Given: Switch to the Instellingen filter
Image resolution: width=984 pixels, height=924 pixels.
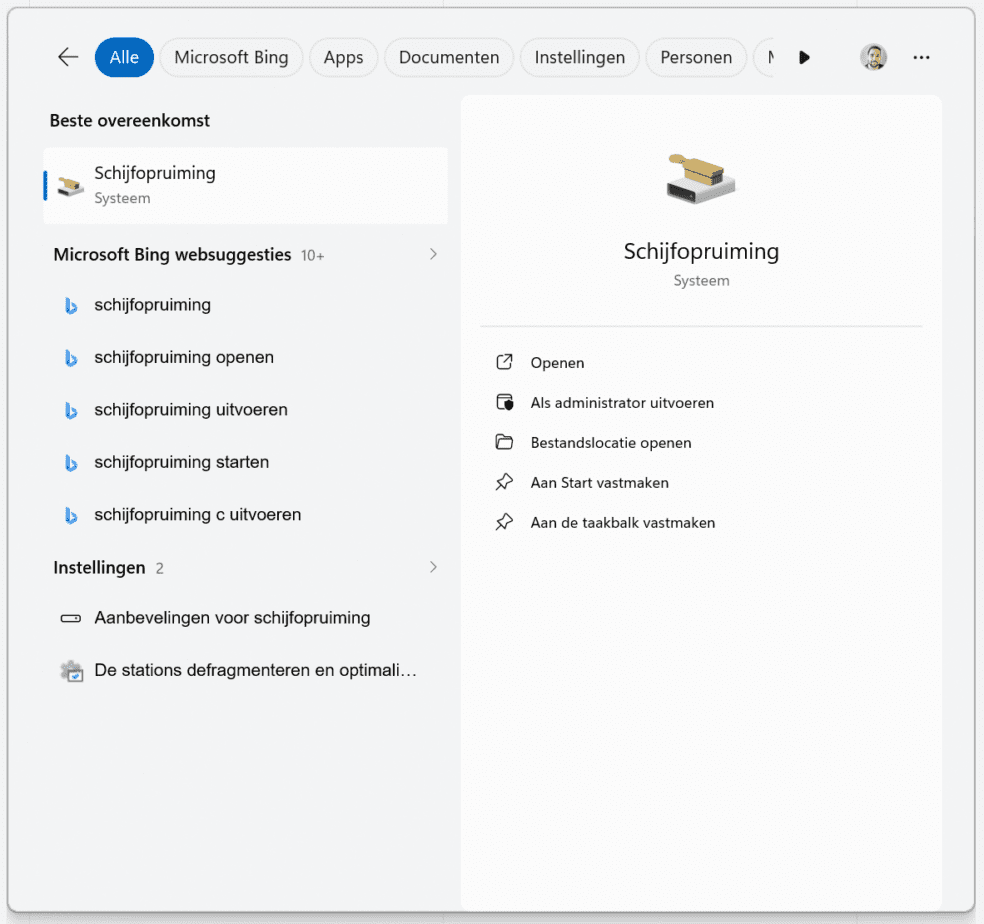Looking at the screenshot, I should [x=580, y=57].
